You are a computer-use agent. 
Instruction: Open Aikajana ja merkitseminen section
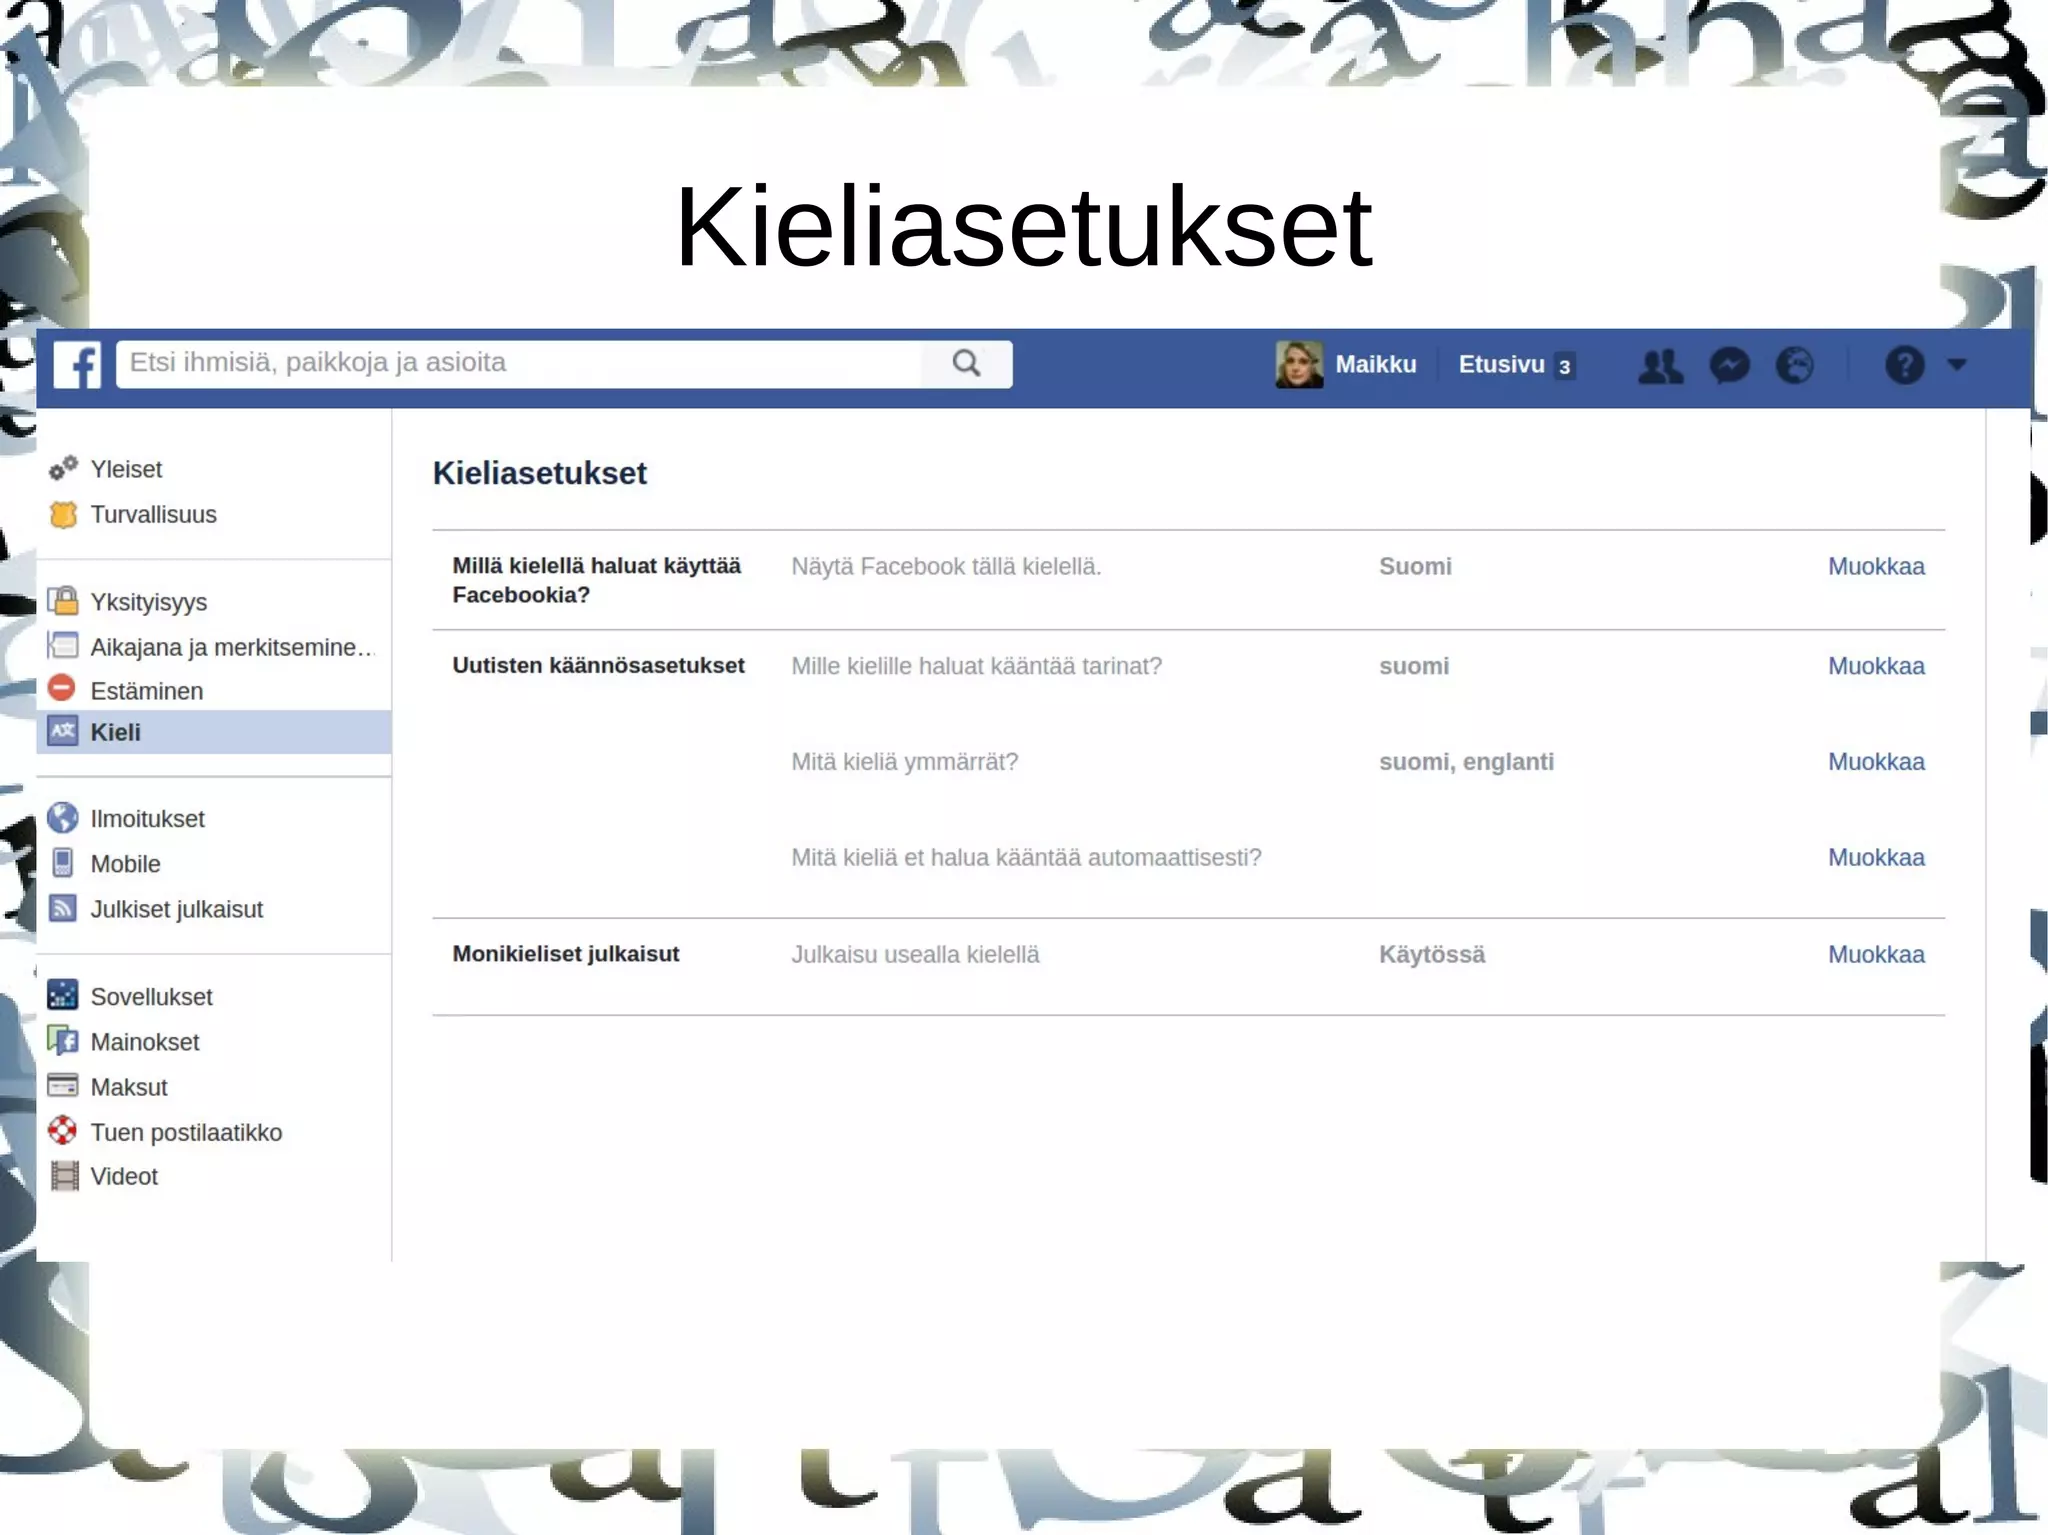point(231,647)
